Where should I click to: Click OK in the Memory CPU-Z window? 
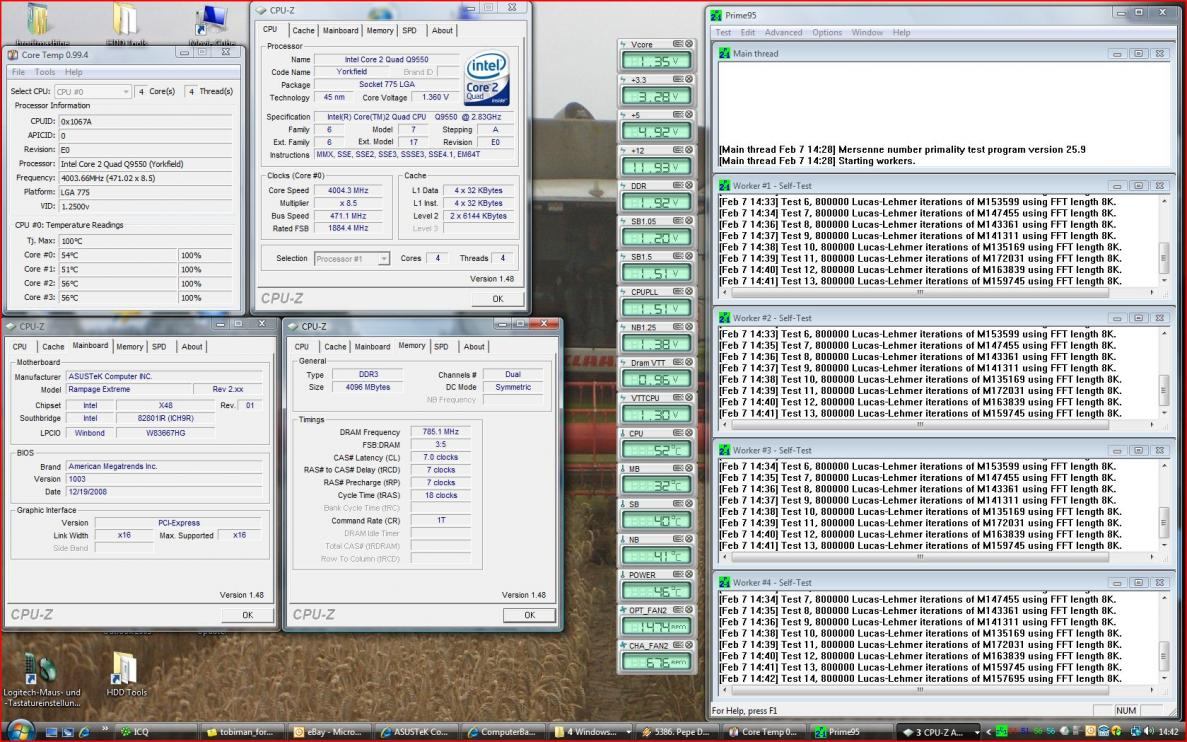click(529, 615)
